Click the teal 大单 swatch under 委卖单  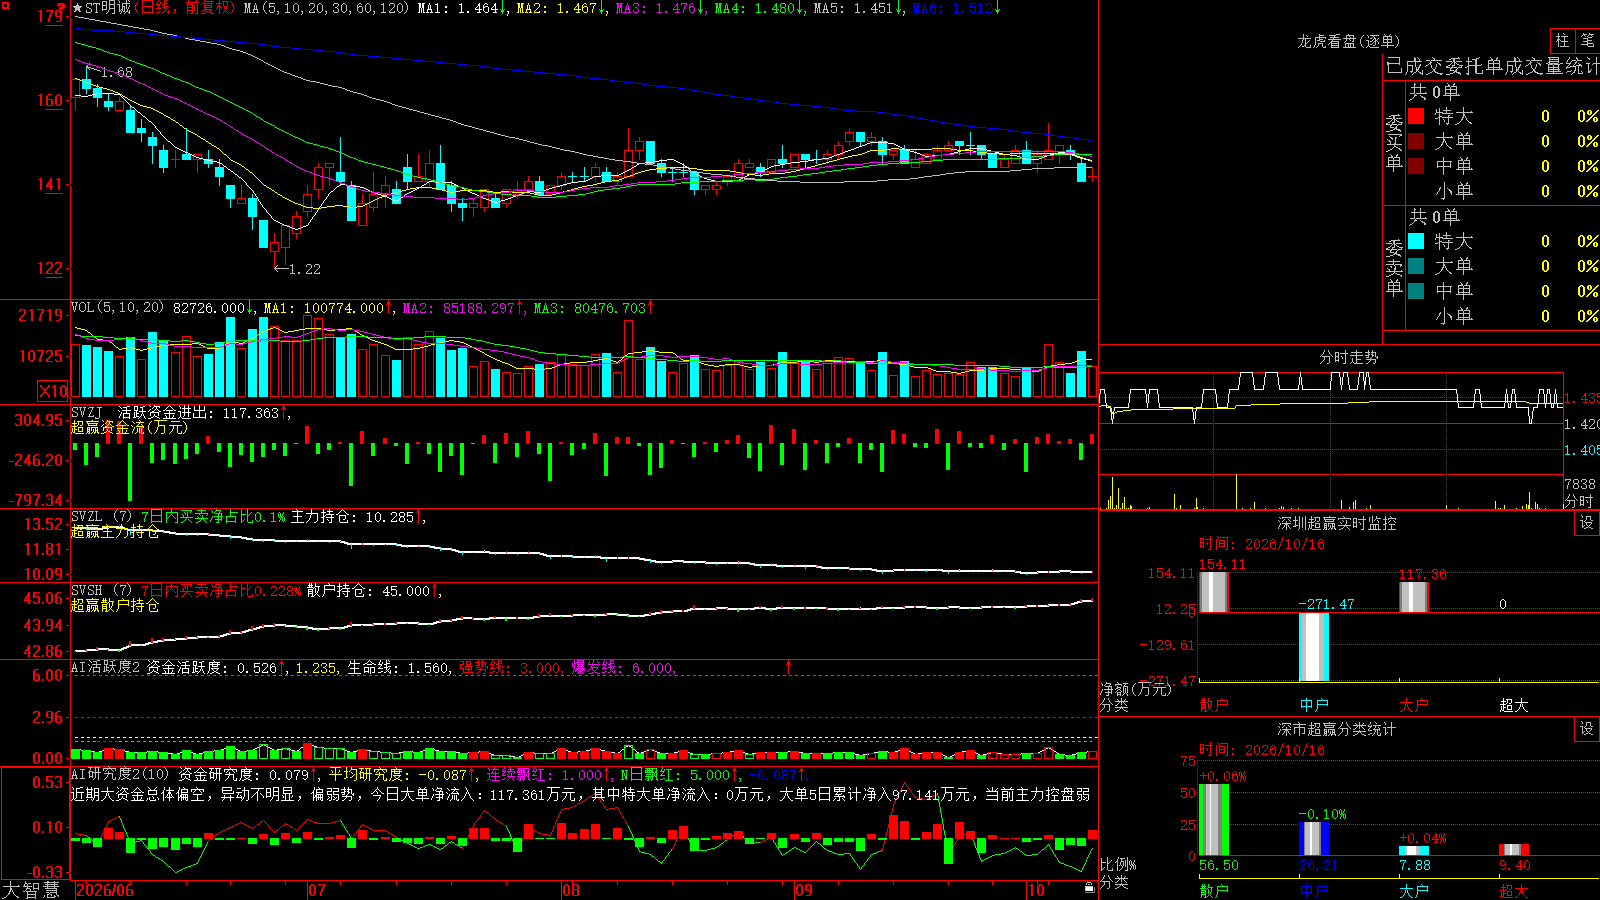(x=1416, y=266)
